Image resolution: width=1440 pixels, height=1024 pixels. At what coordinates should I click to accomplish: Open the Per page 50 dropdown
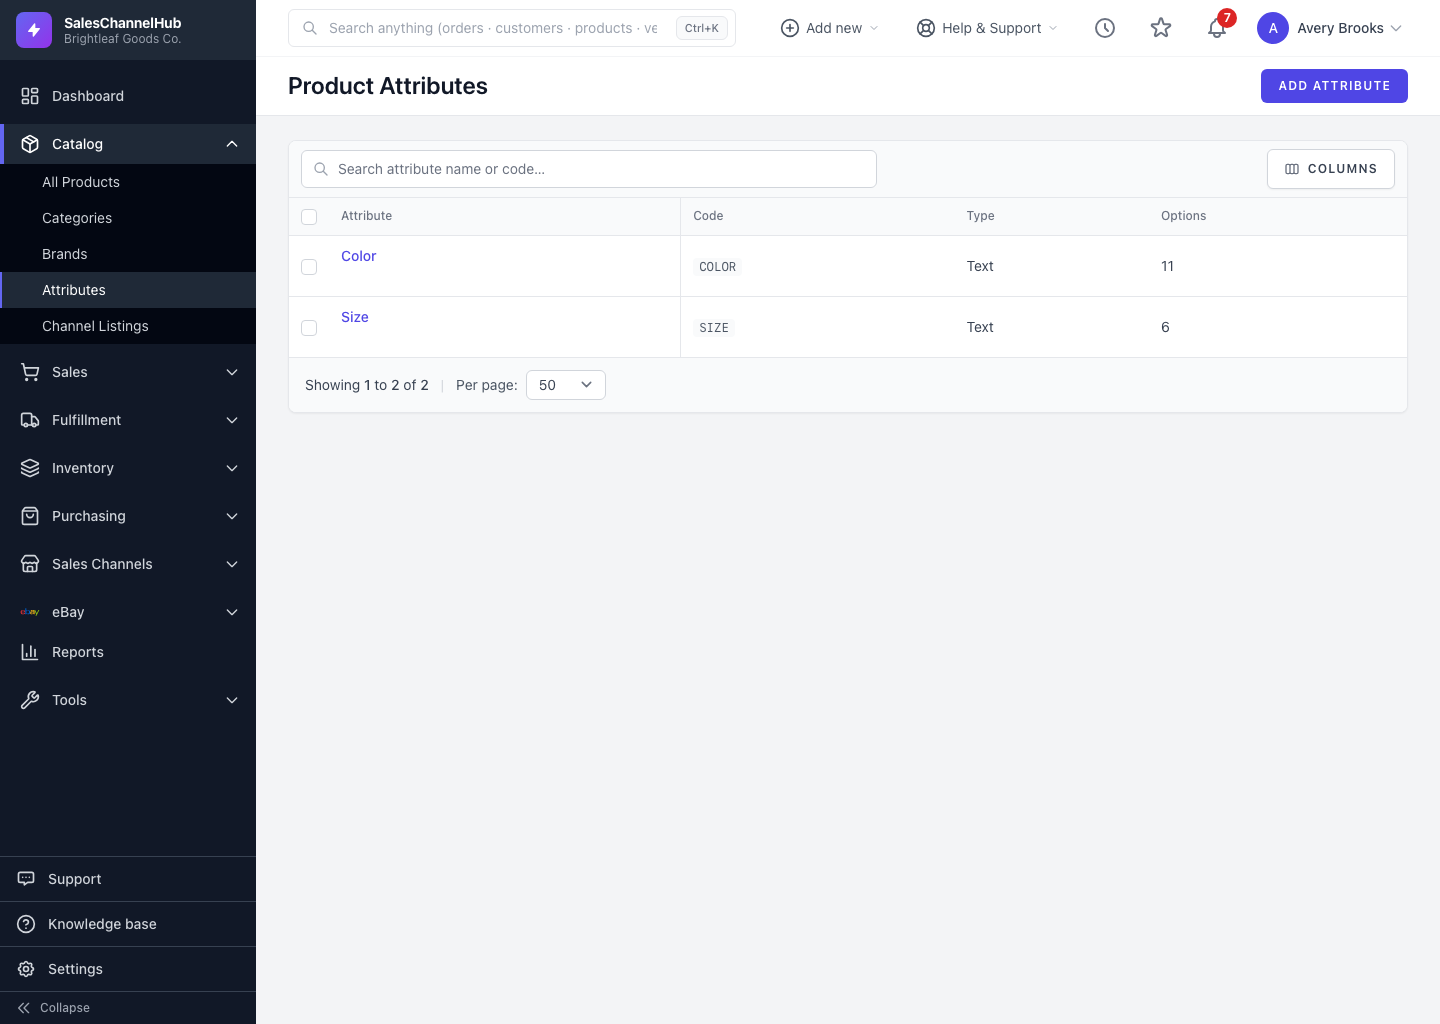click(x=566, y=385)
